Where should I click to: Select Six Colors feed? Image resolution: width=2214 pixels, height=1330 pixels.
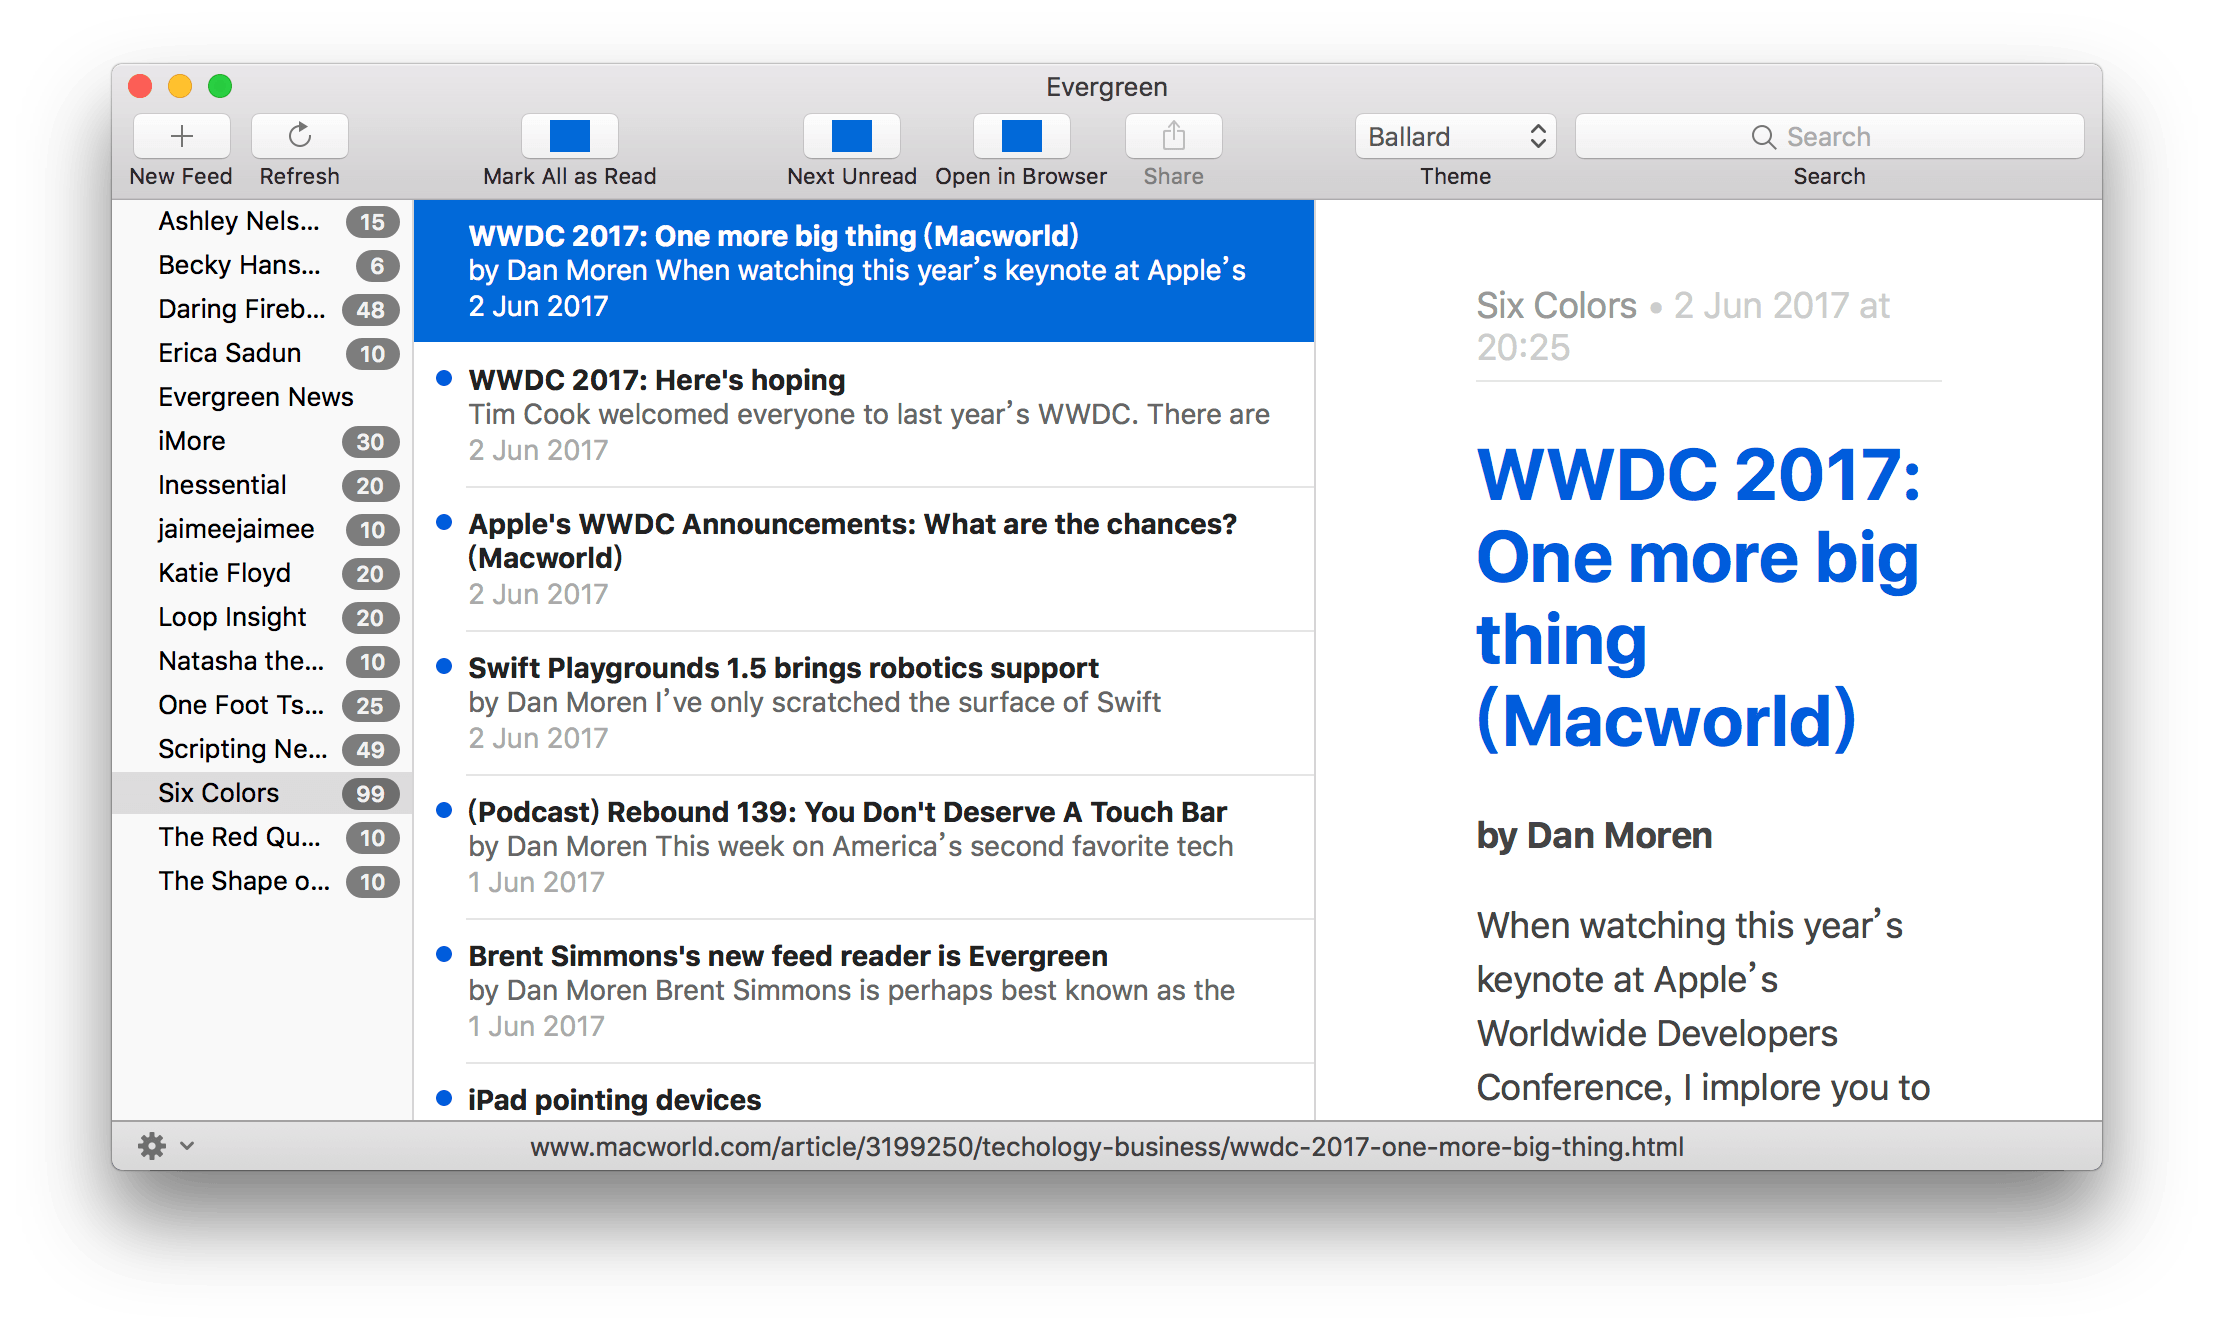coord(262,793)
